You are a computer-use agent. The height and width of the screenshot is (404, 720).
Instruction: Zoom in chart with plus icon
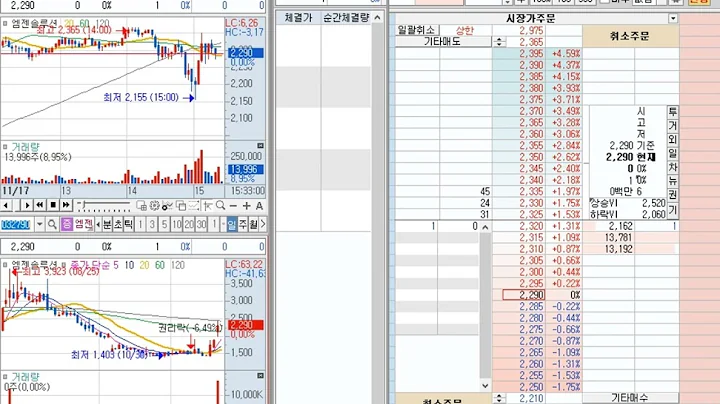point(247,206)
